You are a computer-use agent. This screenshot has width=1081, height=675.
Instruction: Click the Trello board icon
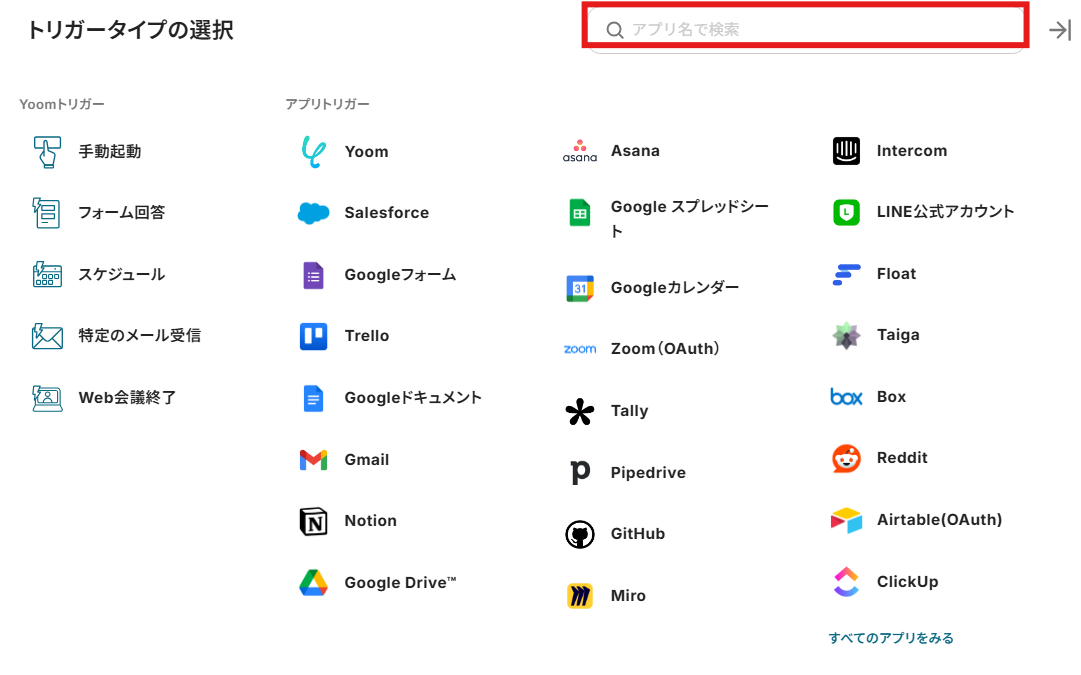(x=314, y=336)
